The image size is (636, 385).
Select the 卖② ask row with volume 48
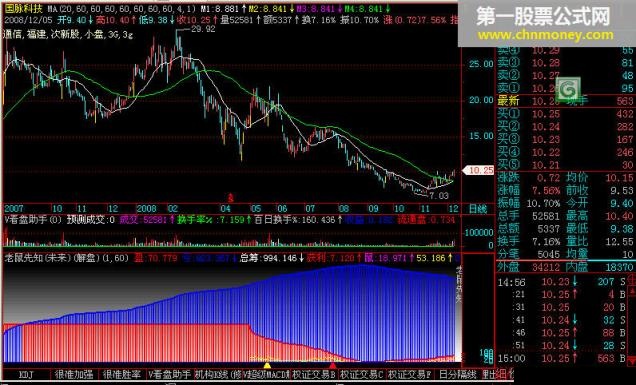565,75
